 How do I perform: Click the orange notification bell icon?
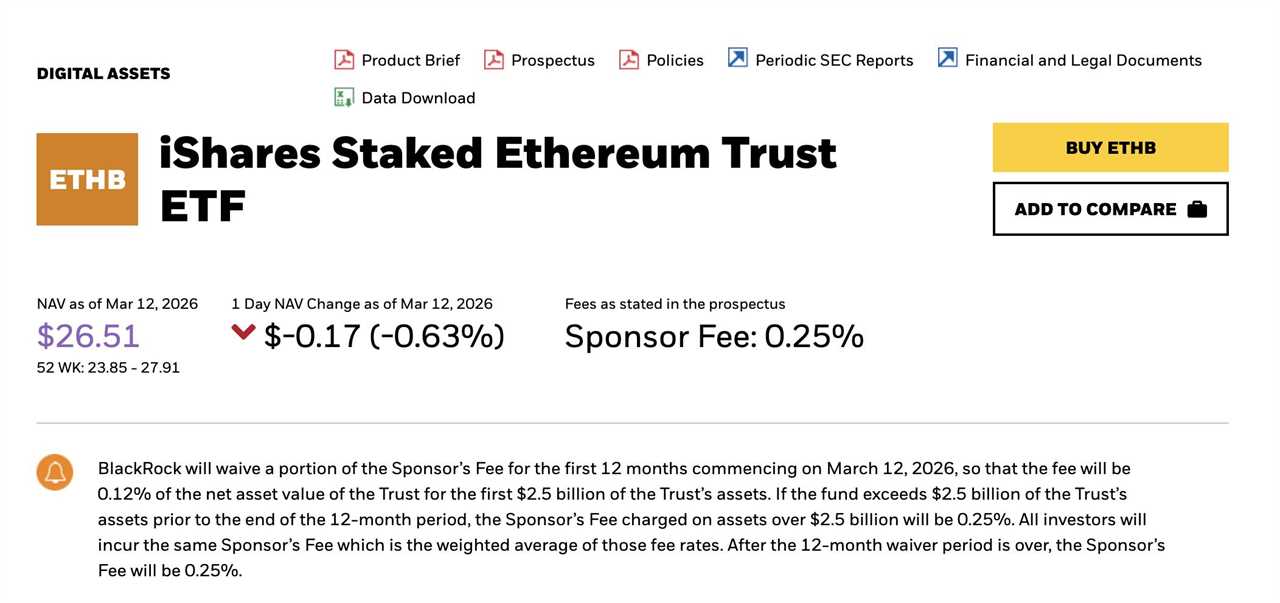click(55, 472)
